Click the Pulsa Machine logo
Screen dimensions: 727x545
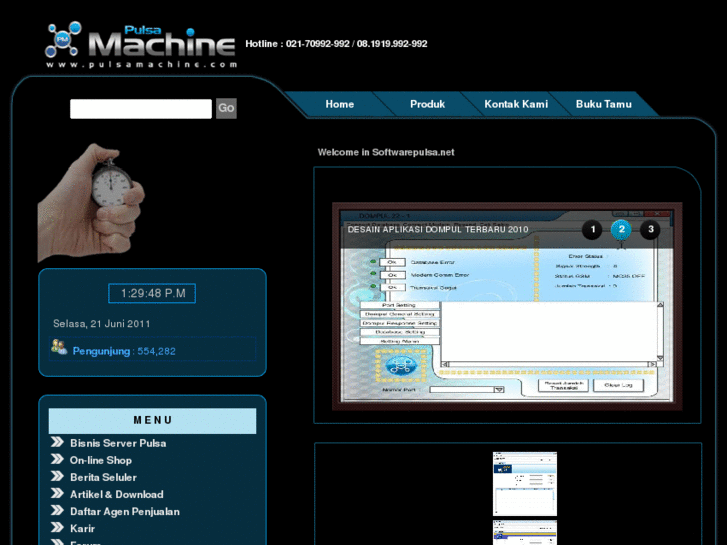click(x=141, y=45)
